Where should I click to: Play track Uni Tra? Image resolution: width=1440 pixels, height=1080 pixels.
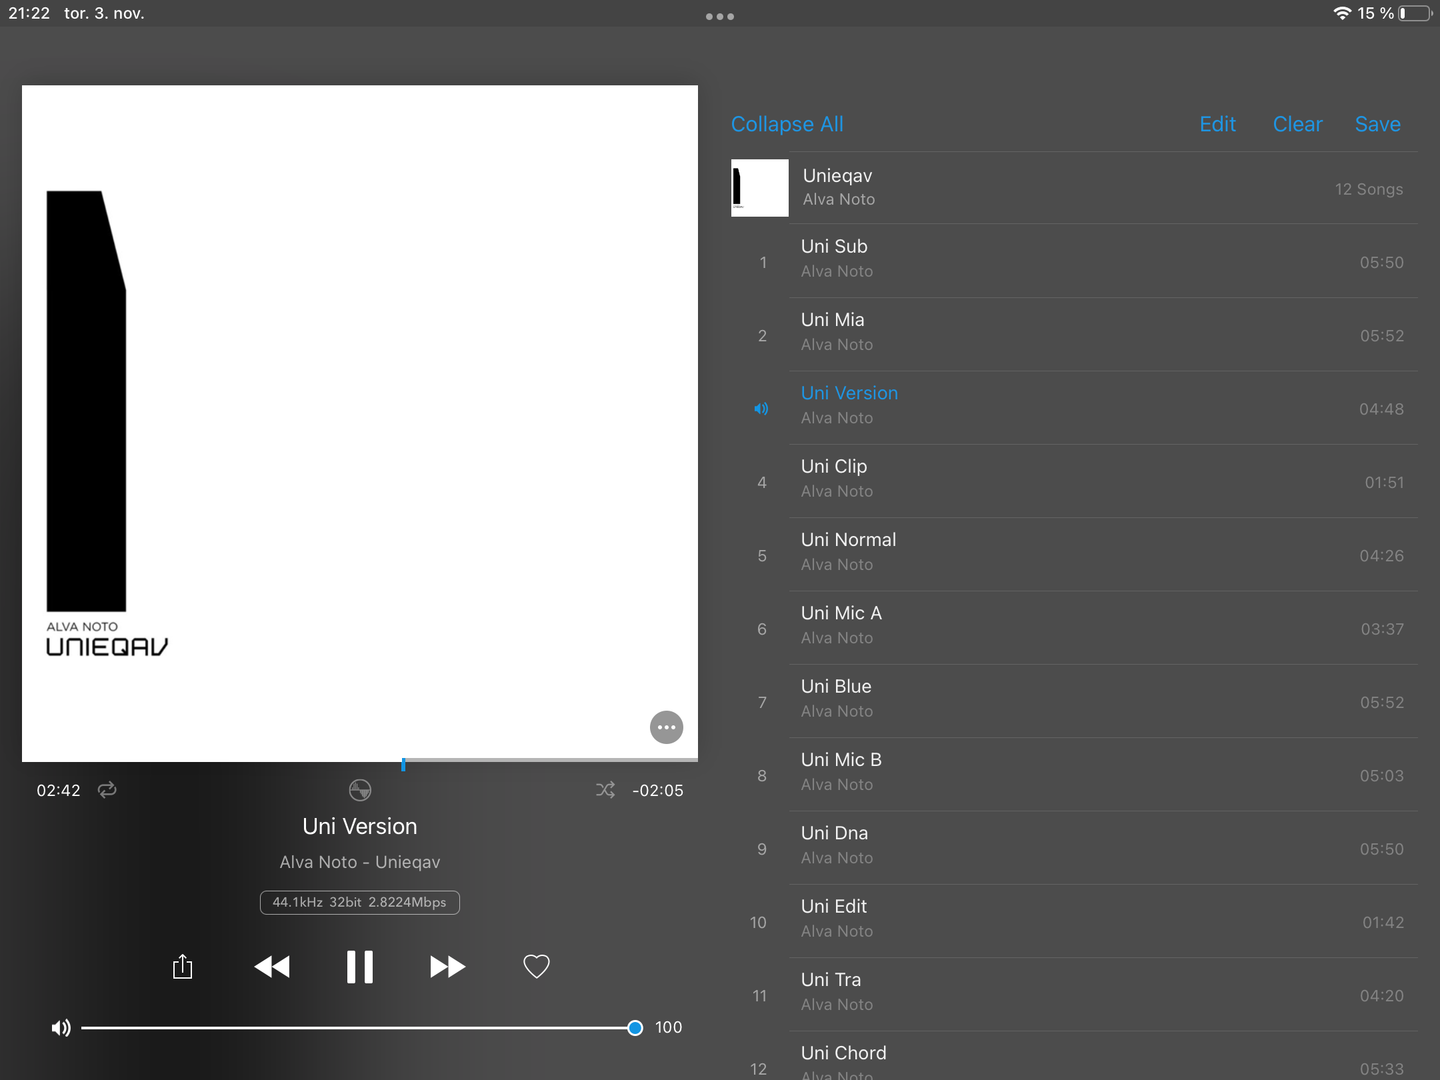click(x=1074, y=995)
